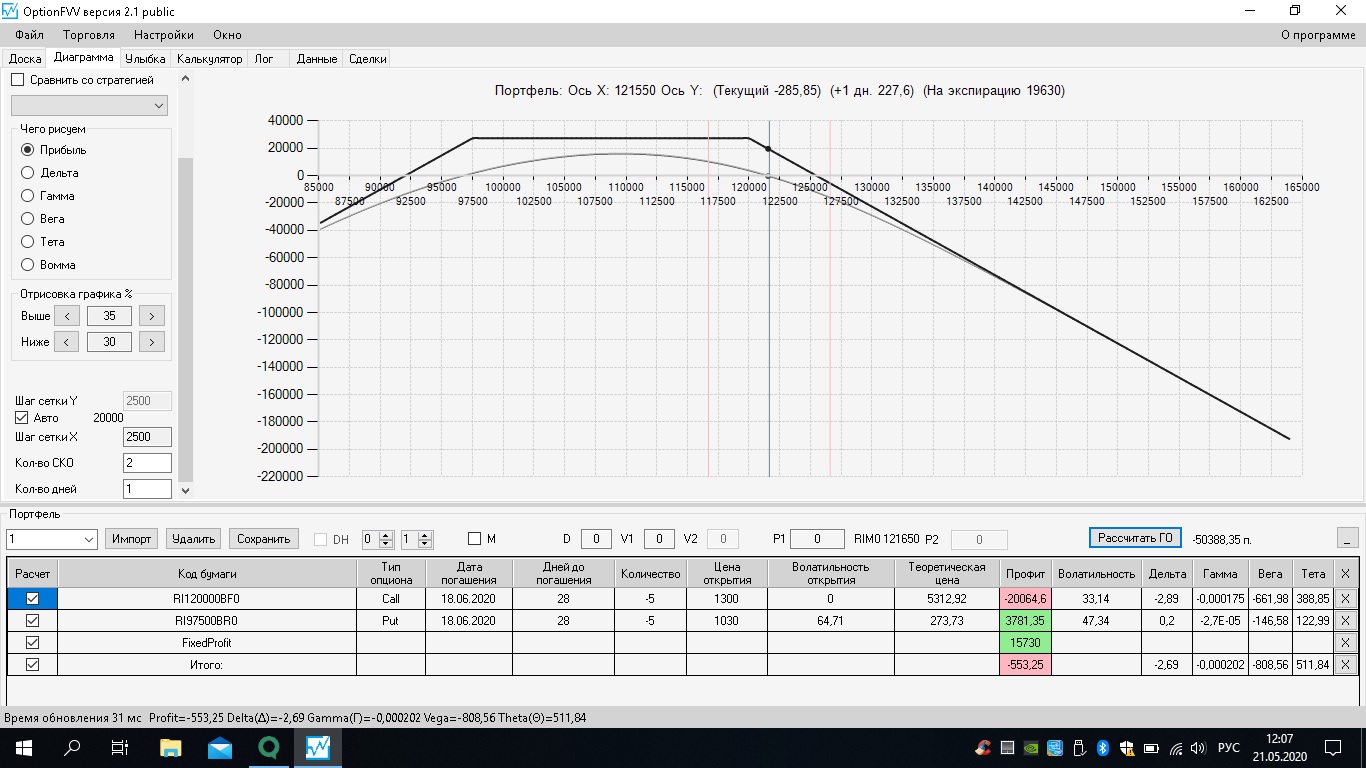Increase the Выше percentage with right arrow

151,316
